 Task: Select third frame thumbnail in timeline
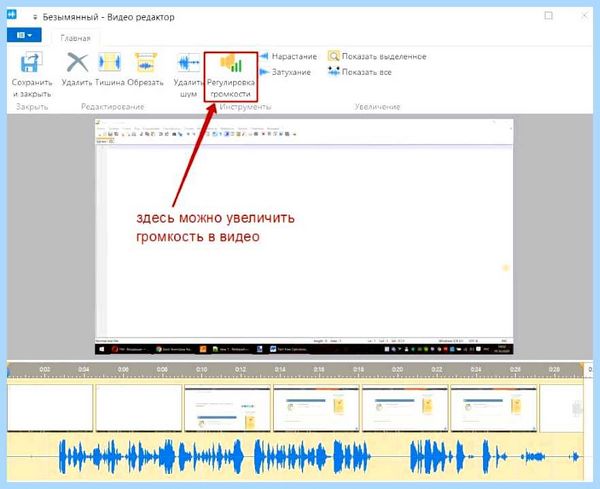pyautogui.click(x=227, y=408)
